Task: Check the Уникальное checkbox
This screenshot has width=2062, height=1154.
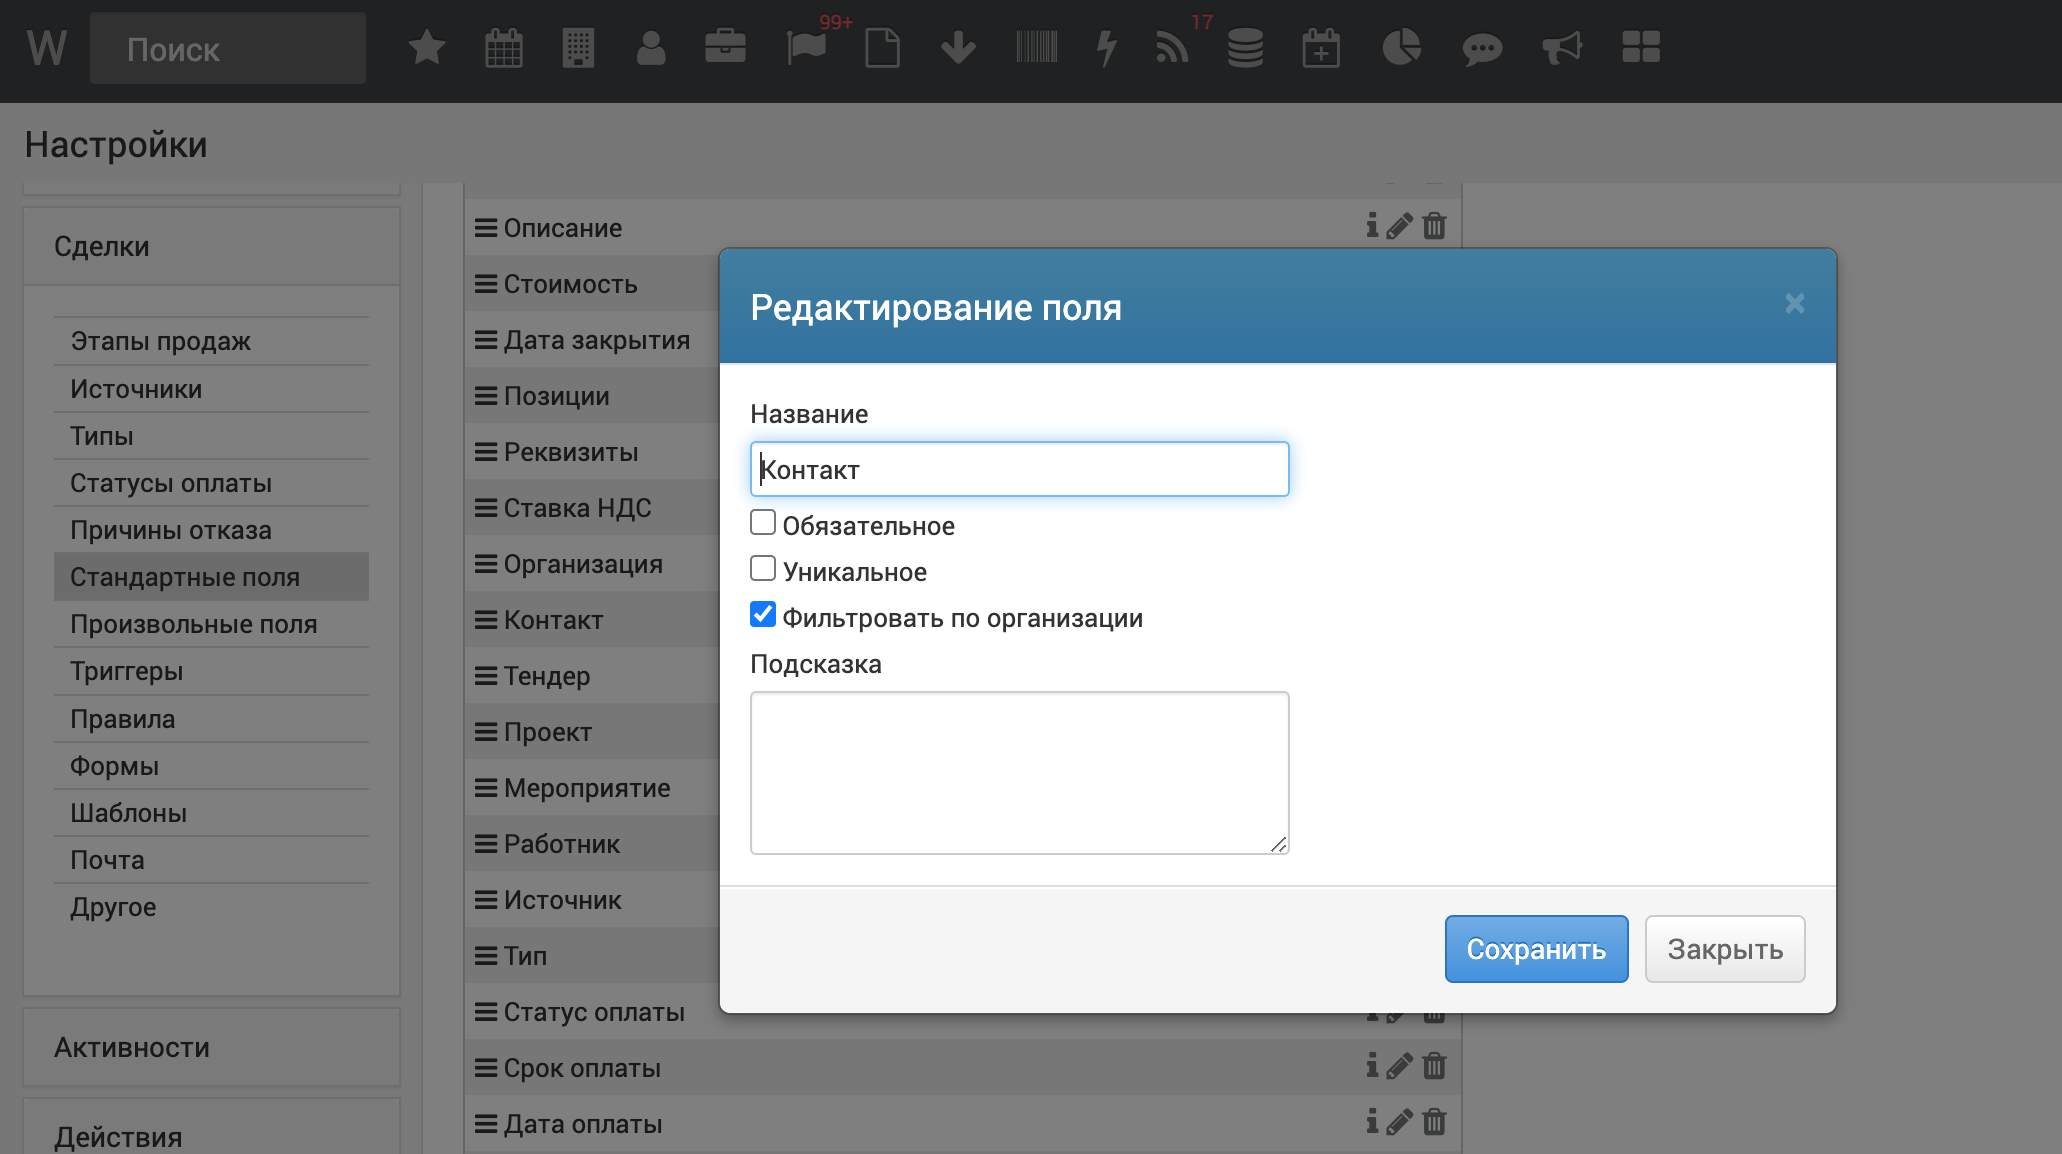Action: (763, 569)
